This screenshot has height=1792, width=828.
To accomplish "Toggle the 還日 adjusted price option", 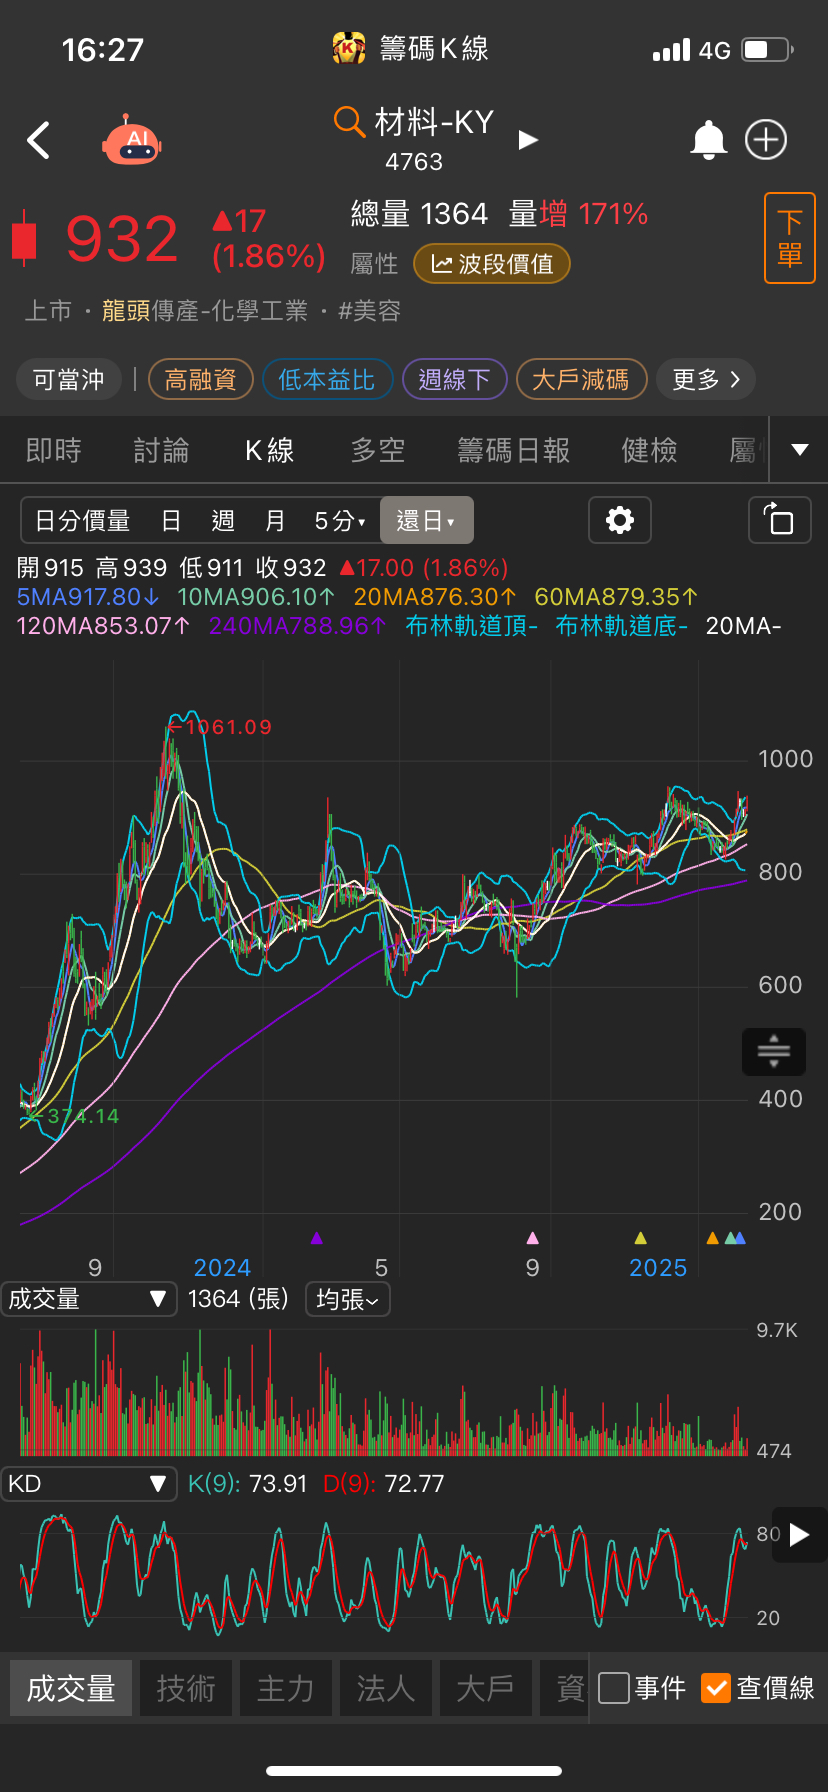I will point(426,520).
